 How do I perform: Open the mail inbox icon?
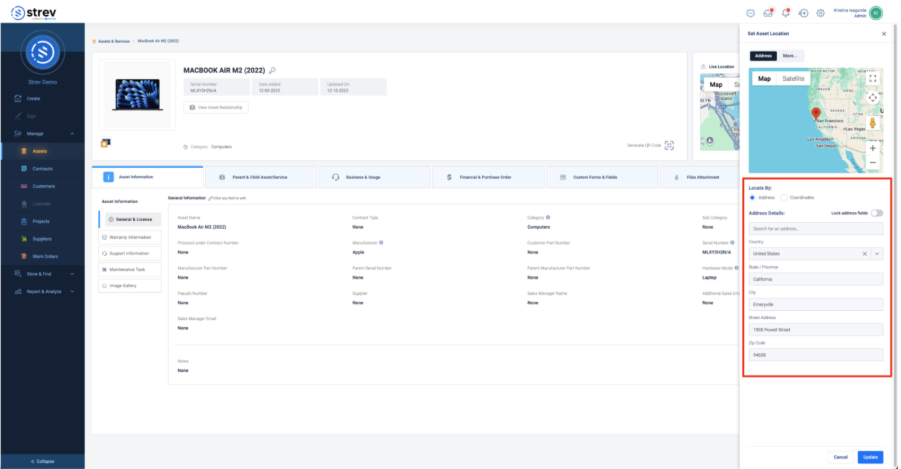(x=767, y=13)
